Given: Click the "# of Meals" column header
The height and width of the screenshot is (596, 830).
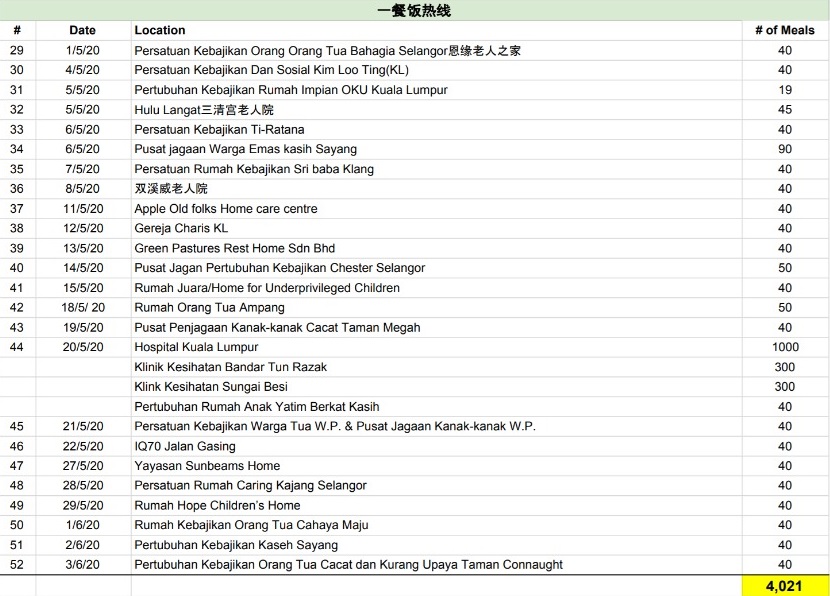Looking at the screenshot, I should tap(784, 30).
